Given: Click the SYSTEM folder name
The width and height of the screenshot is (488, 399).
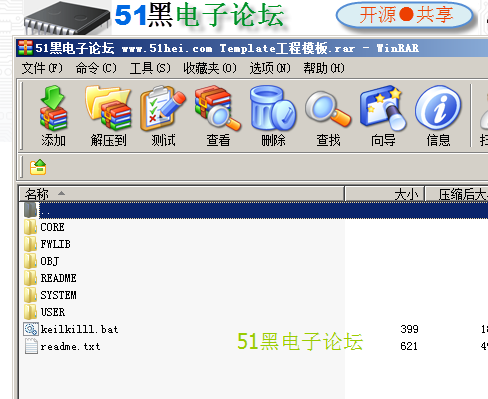Looking at the screenshot, I should [58, 295].
